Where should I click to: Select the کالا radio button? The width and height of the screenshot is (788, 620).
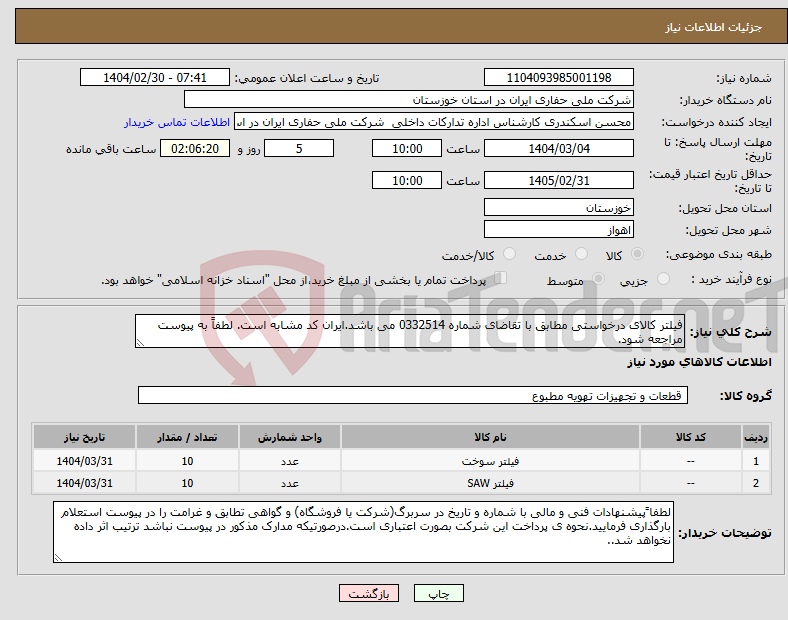pyautogui.click(x=637, y=254)
